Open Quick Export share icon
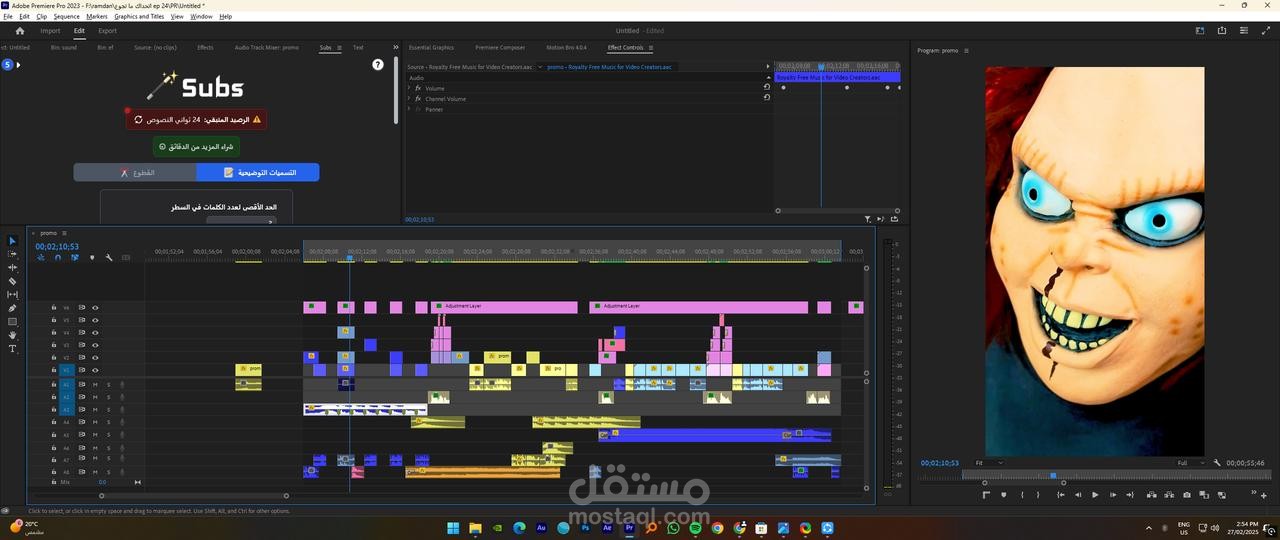The height and width of the screenshot is (540, 1280). (1222, 31)
